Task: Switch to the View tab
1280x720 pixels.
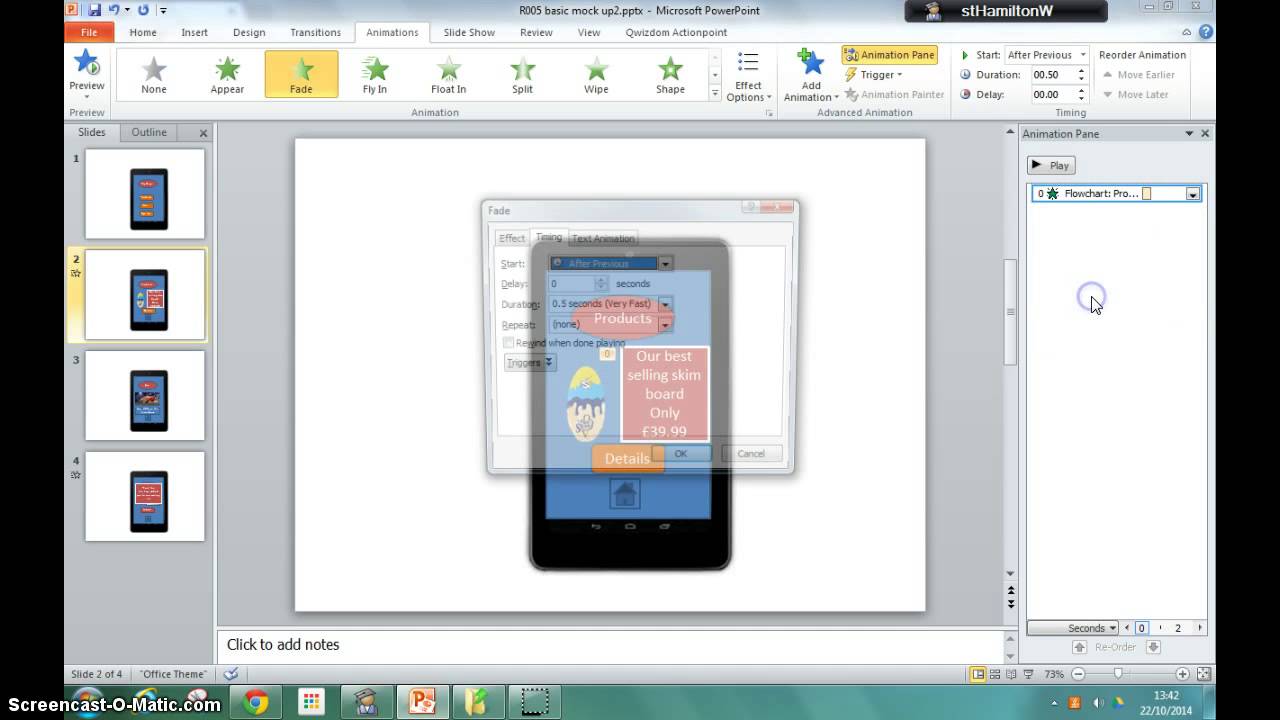Action: click(589, 32)
